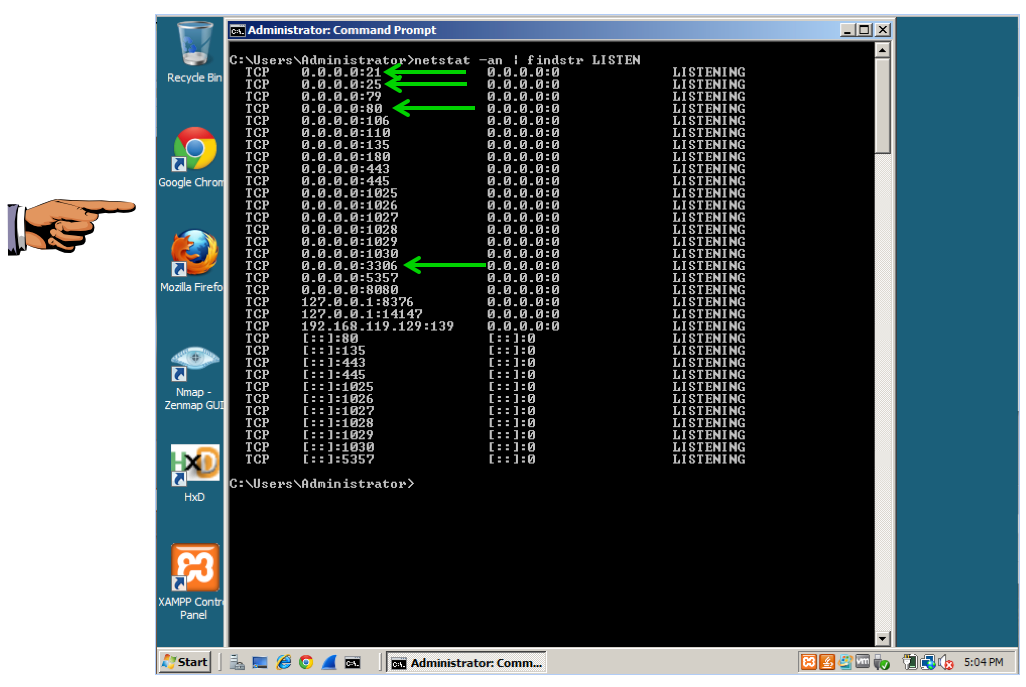Viewport: 1026px width, 687px height.
Task: Select the HxD hex editor desktop shortcut
Action: 194,473
